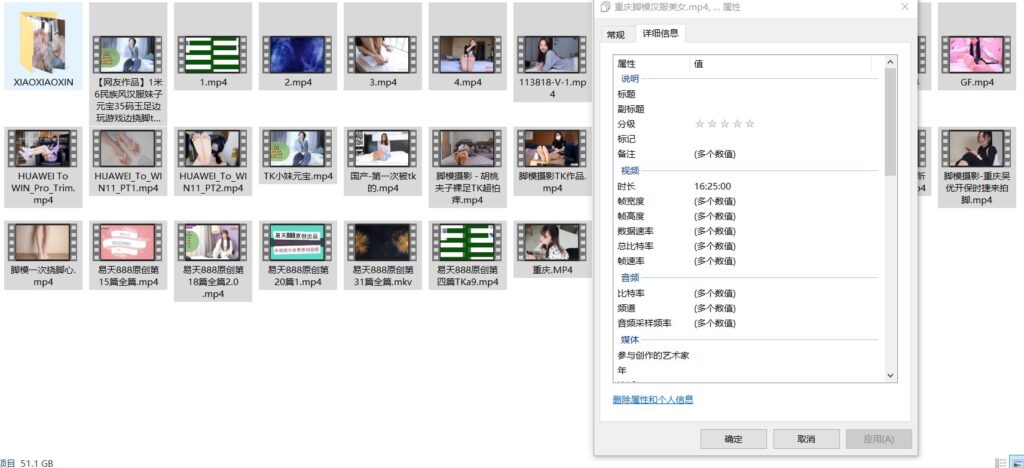Image resolution: width=1024 pixels, height=468 pixels.
Task: Select the 2.mp4 video file
Action: coord(297,54)
